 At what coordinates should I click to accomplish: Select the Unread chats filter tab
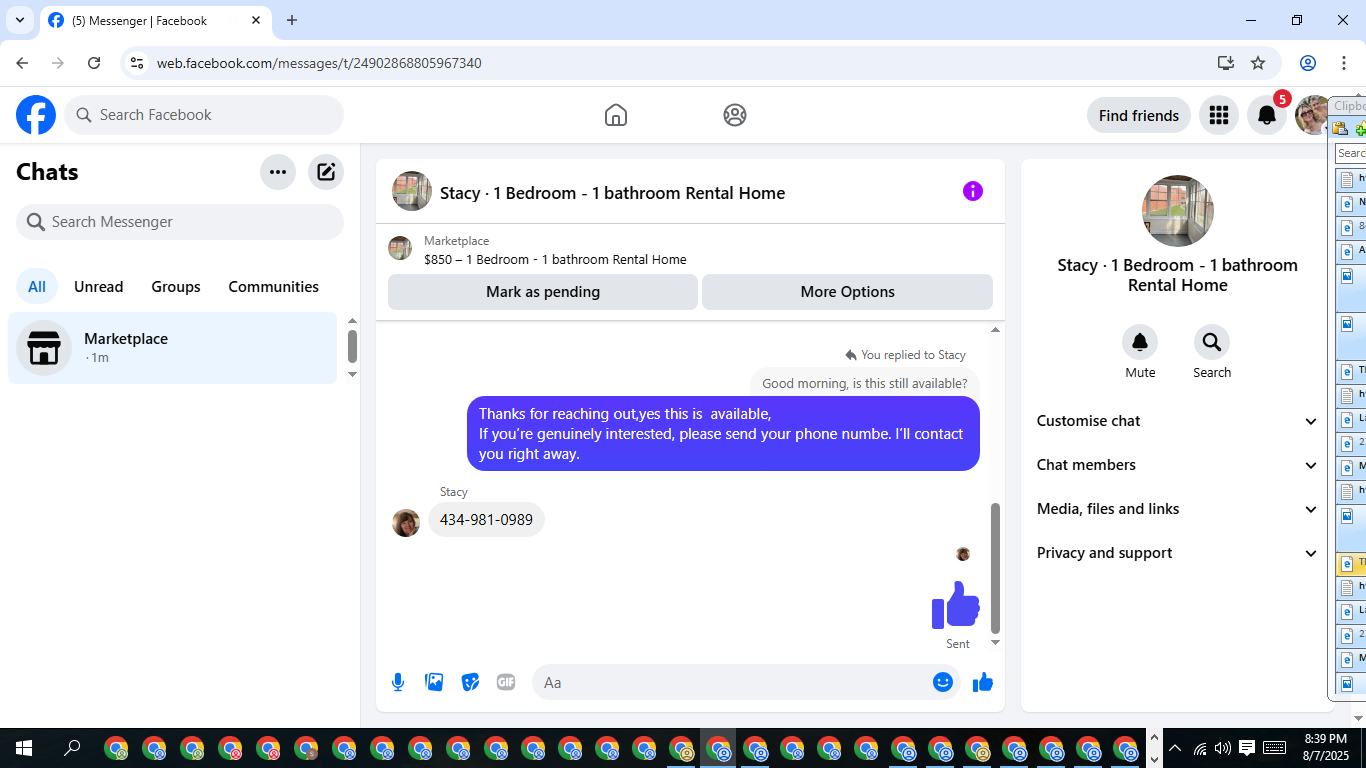(x=99, y=287)
